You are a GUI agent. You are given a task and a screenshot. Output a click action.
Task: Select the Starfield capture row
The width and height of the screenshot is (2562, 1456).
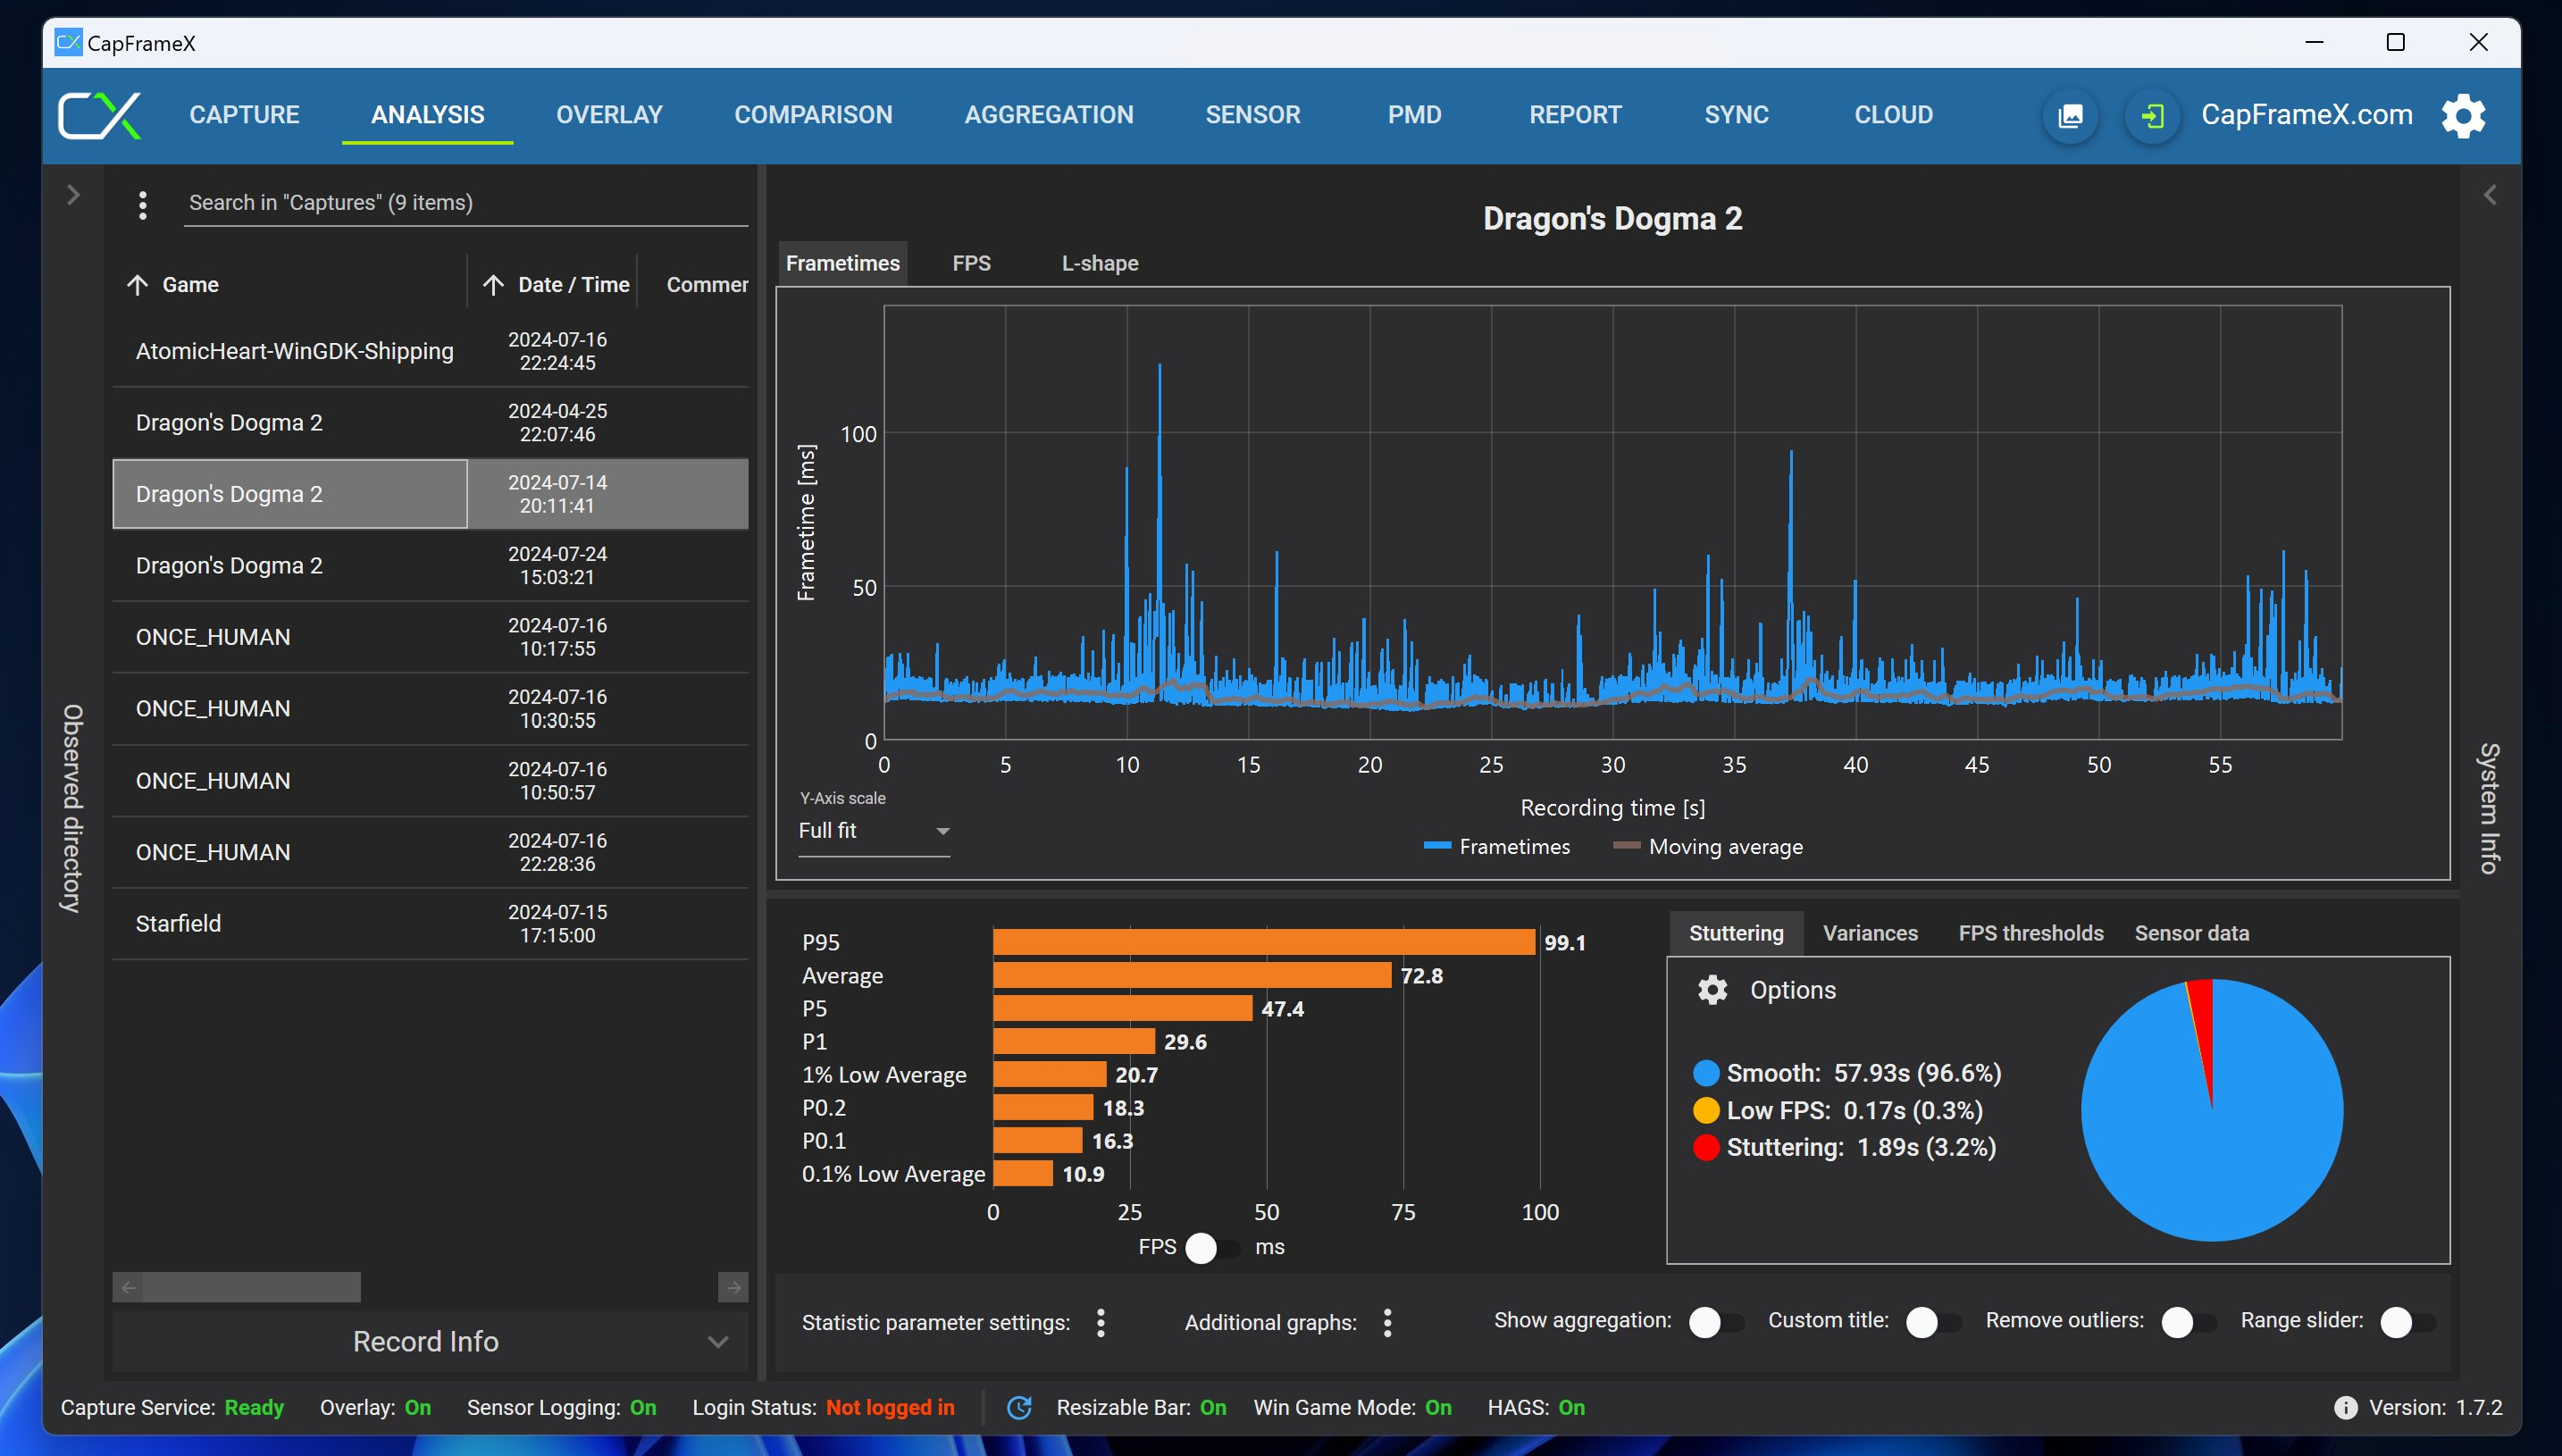click(x=430, y=924)
